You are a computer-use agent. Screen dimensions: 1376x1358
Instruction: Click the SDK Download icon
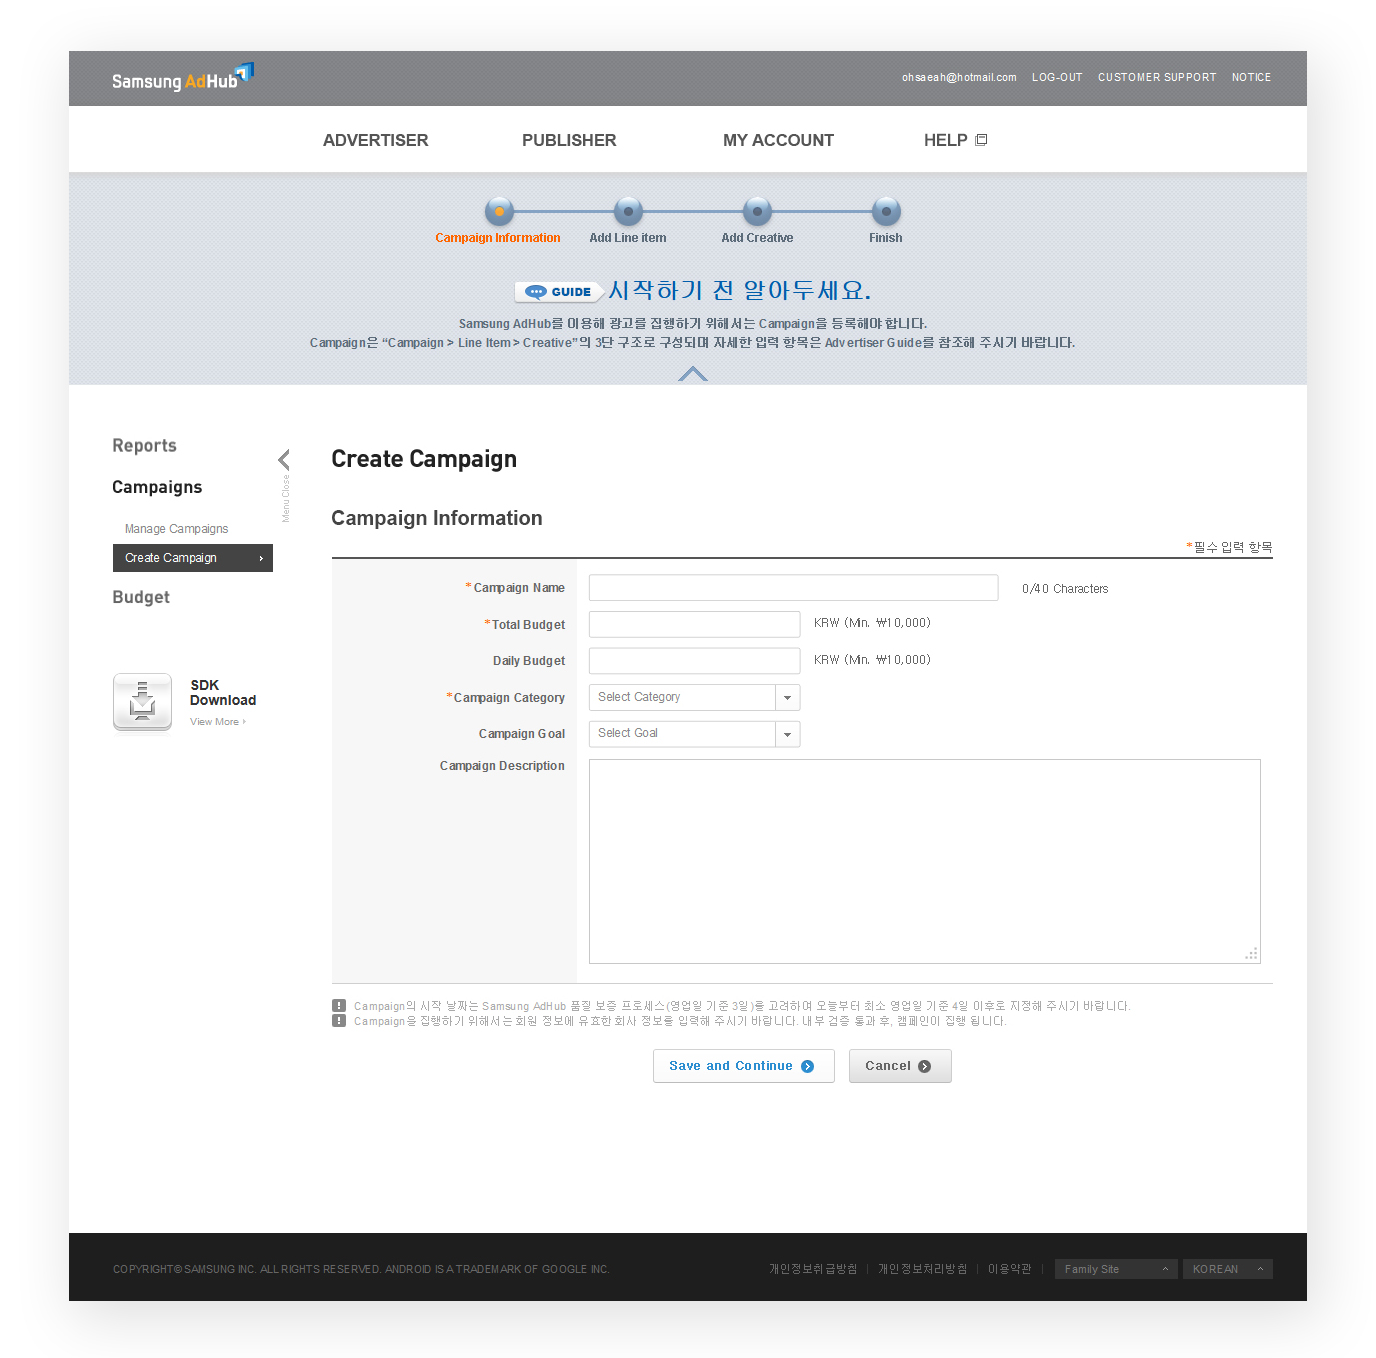click(143, 702)
